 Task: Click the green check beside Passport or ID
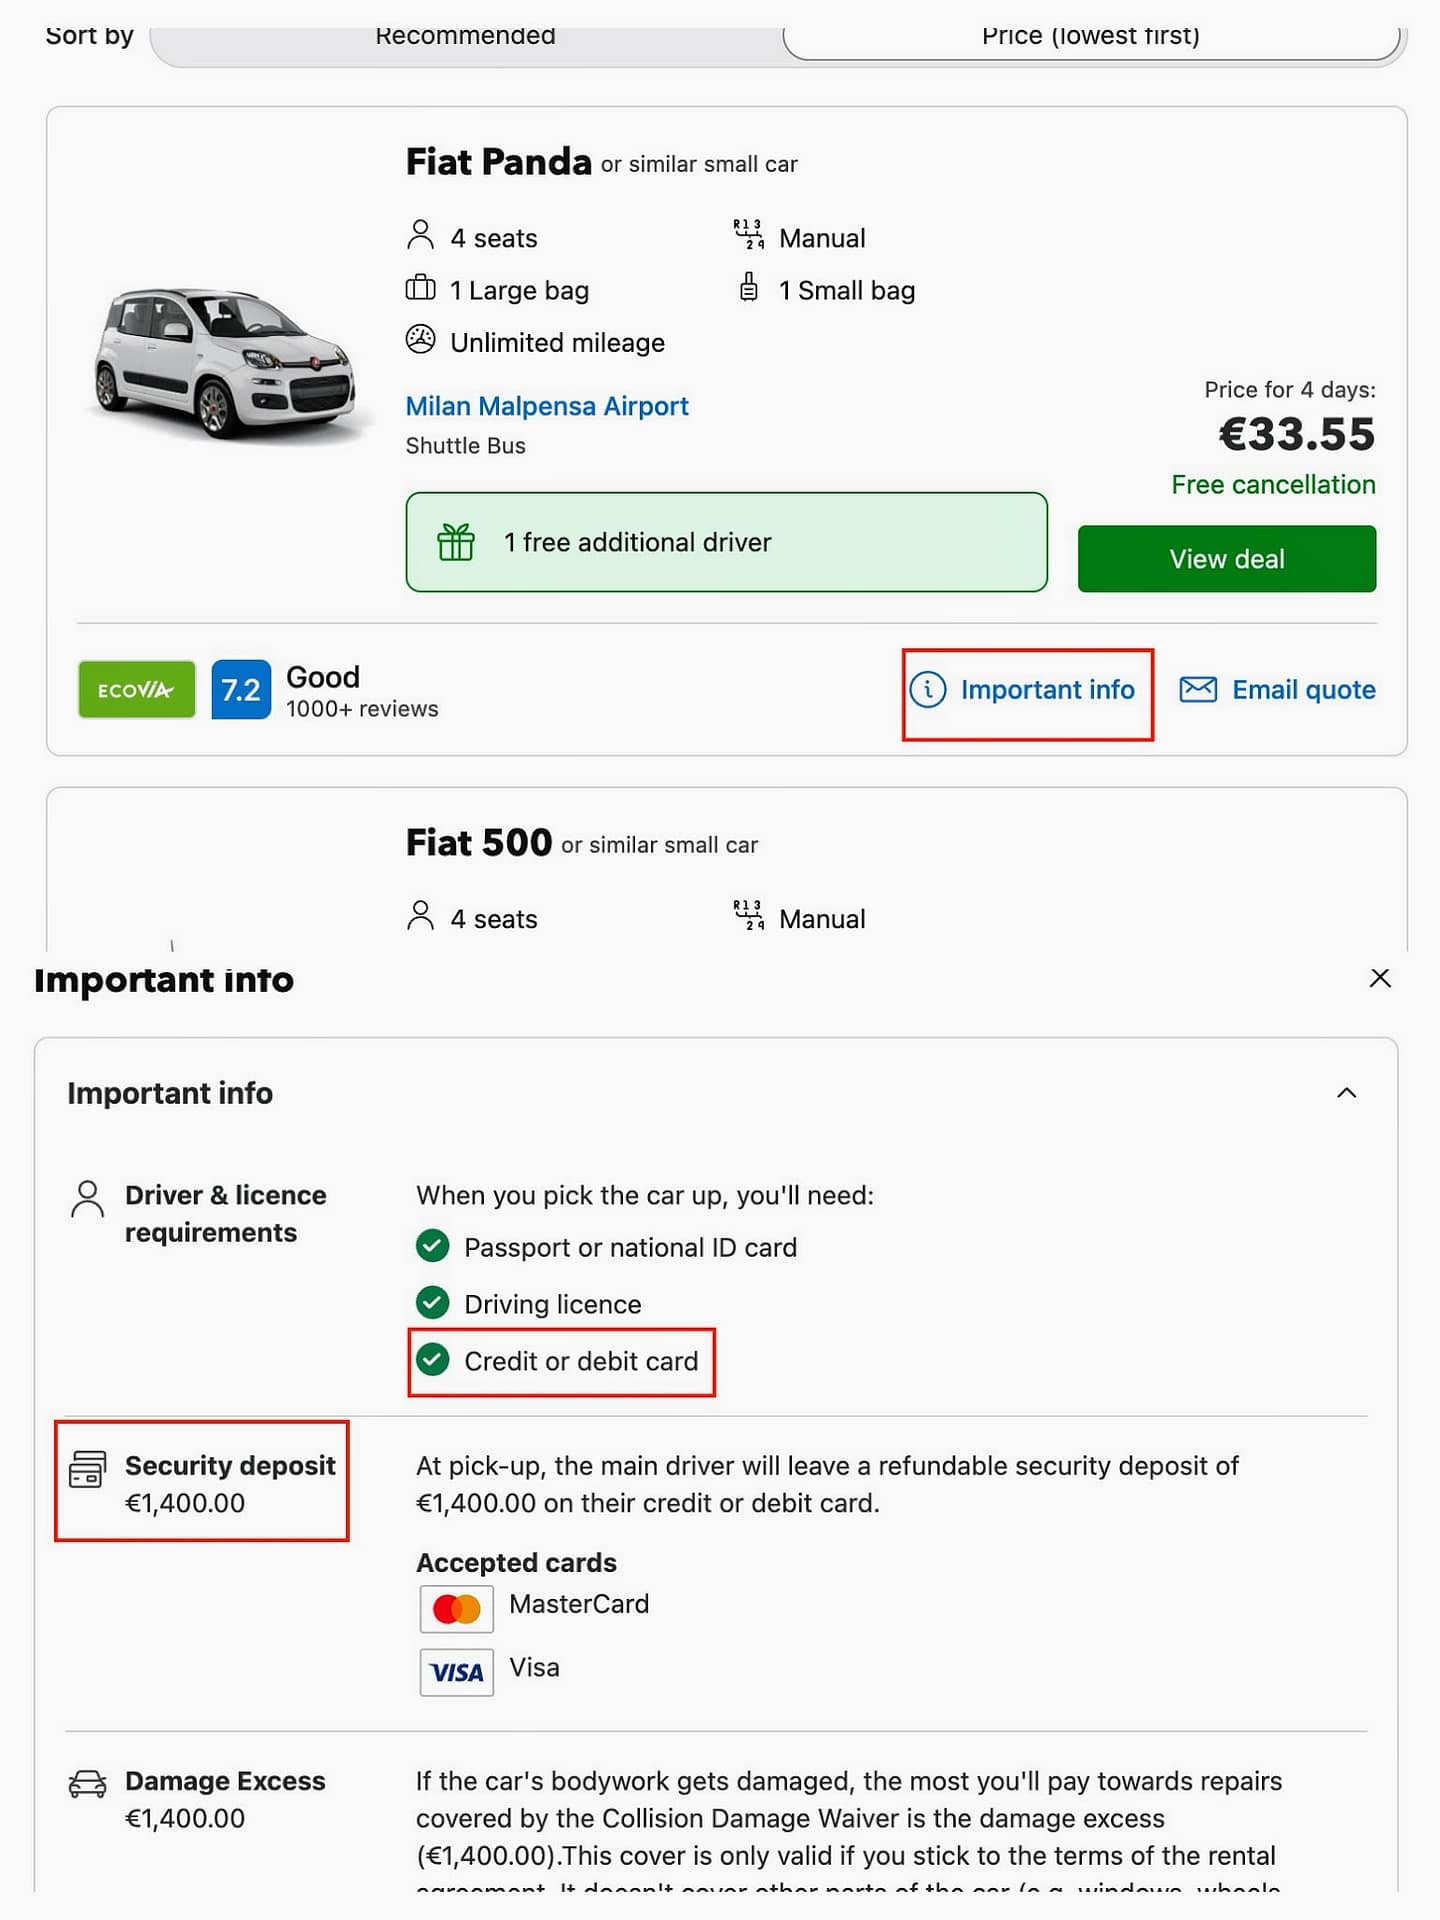433,1246
